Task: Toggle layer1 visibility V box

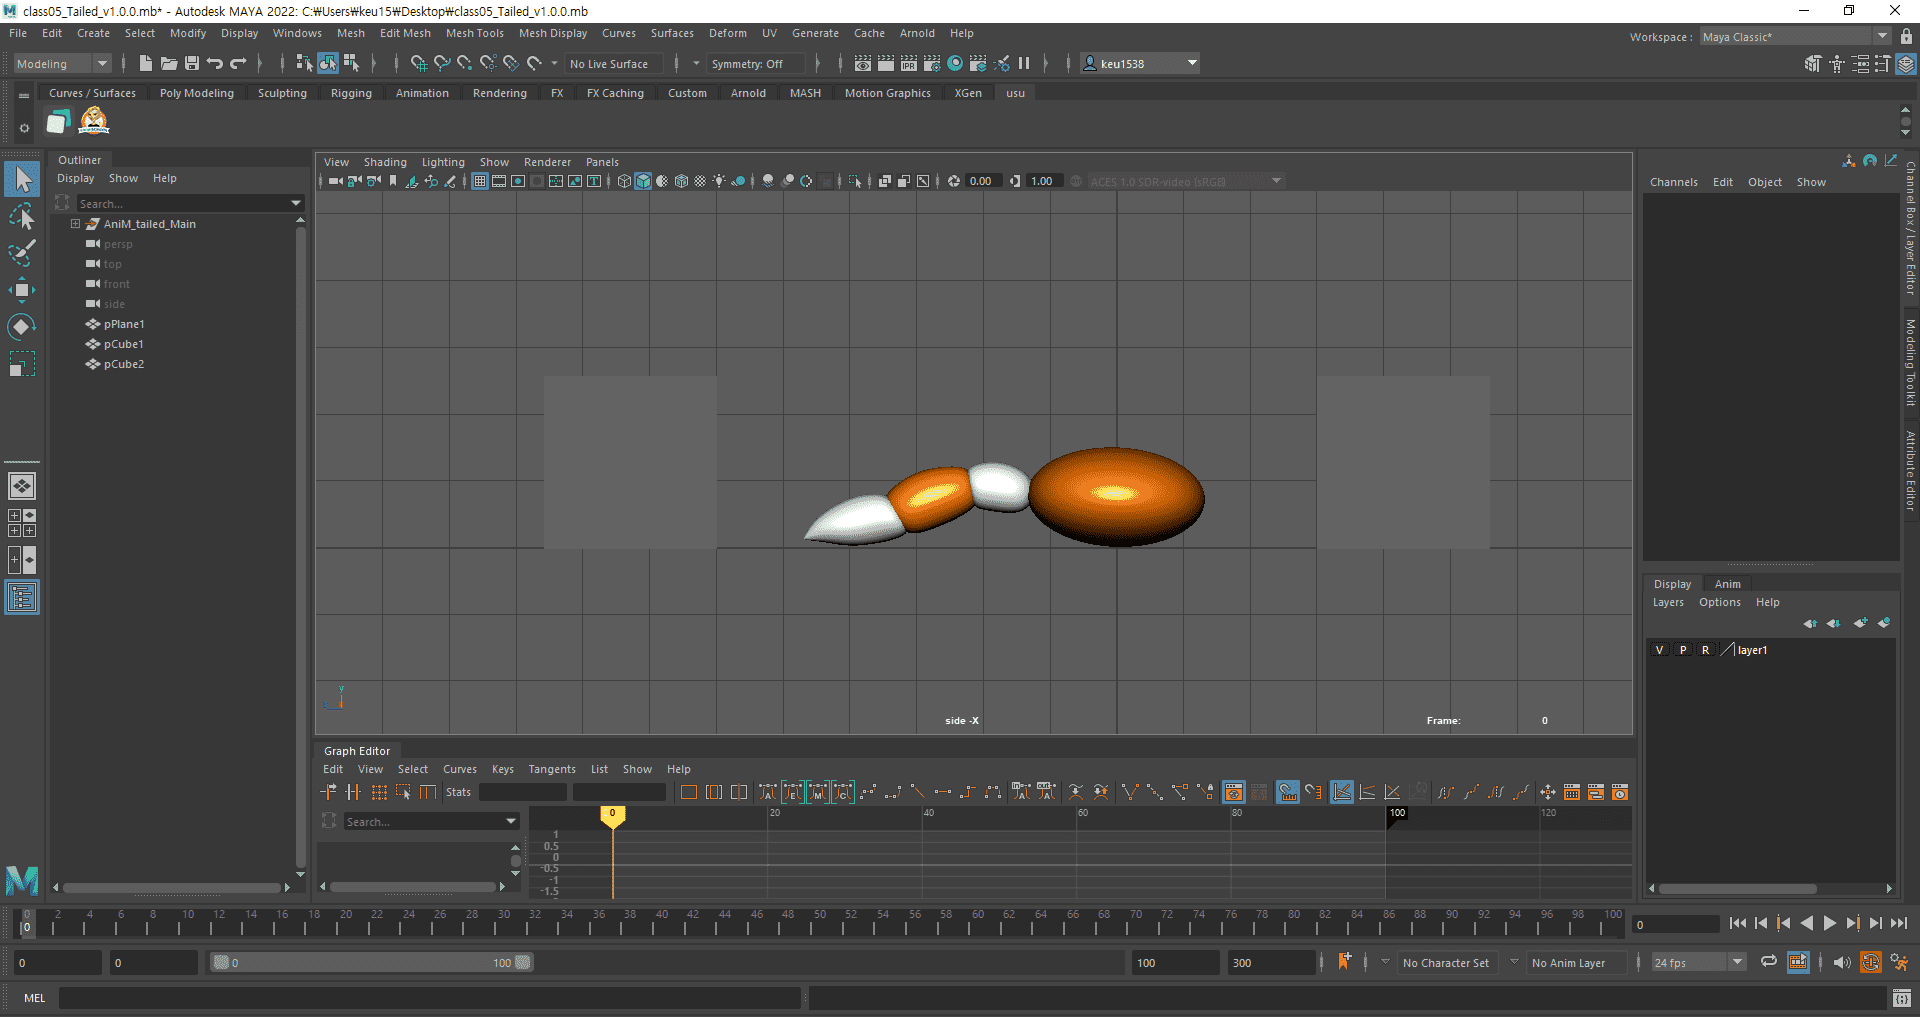Action: pos(1660,650)
